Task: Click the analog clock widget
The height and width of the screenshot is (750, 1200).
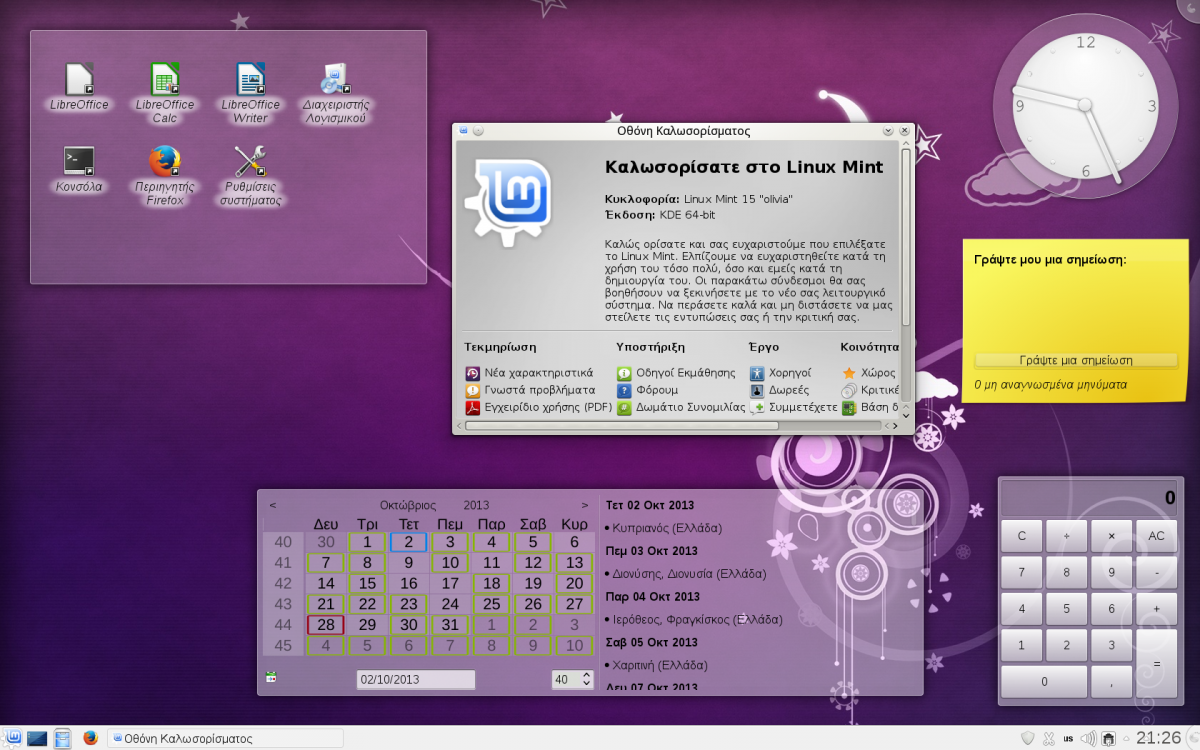Action: tap(1087, 105)
